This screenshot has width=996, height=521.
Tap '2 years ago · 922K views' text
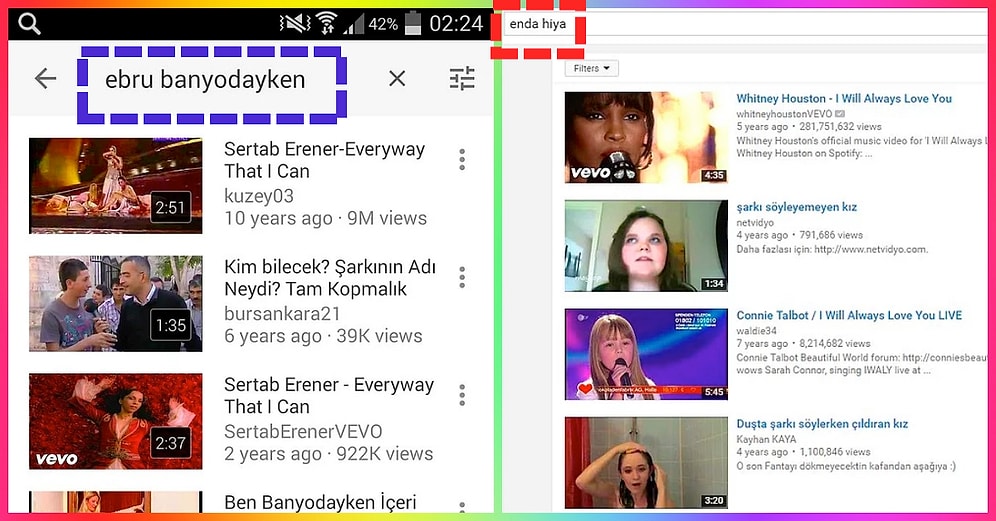coord(328,454)
